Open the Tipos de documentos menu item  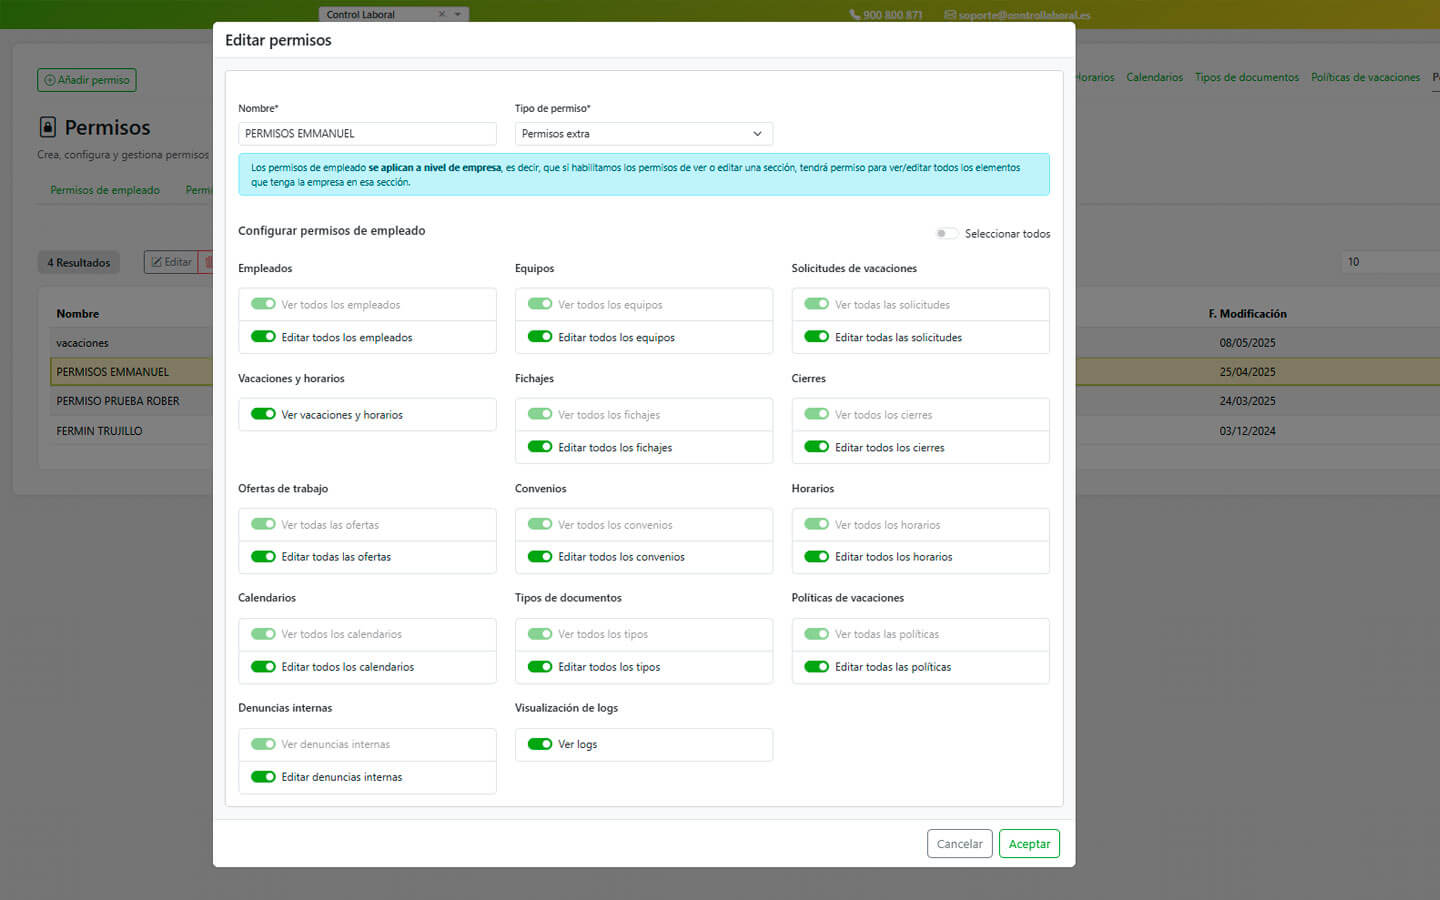click(x=1246, y=77)
